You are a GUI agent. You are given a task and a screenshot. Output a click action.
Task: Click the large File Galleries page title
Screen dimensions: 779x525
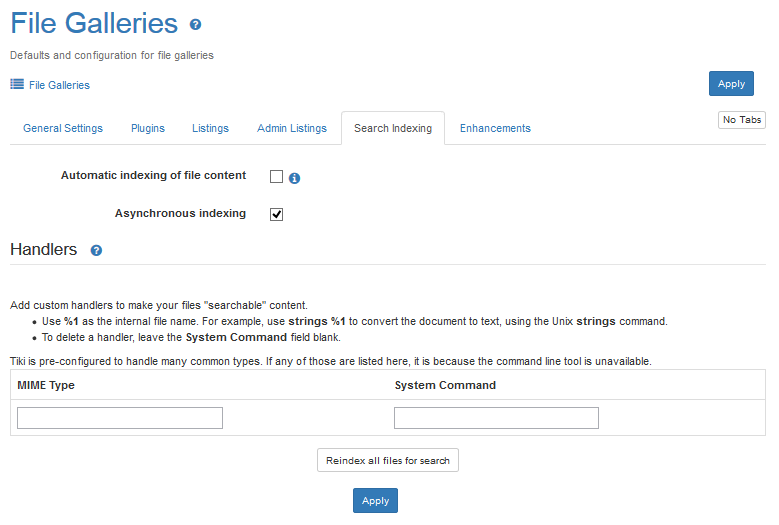(94, 24)
